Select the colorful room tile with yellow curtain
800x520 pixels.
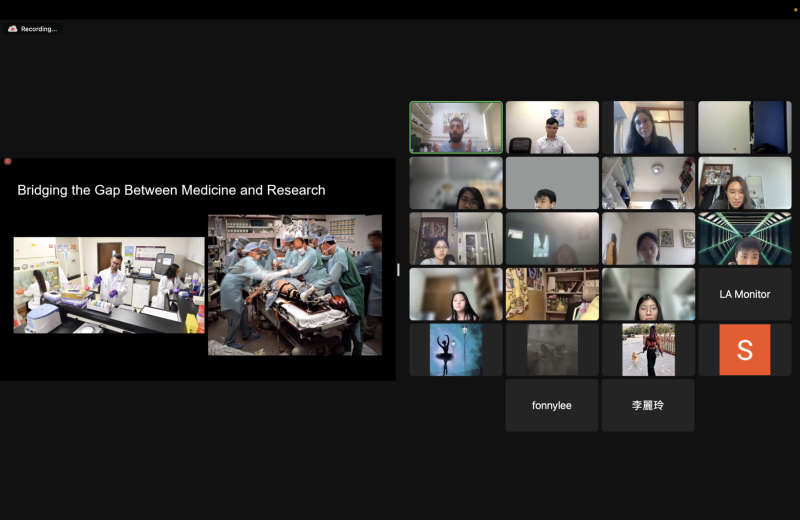click(x=552, y=294)
